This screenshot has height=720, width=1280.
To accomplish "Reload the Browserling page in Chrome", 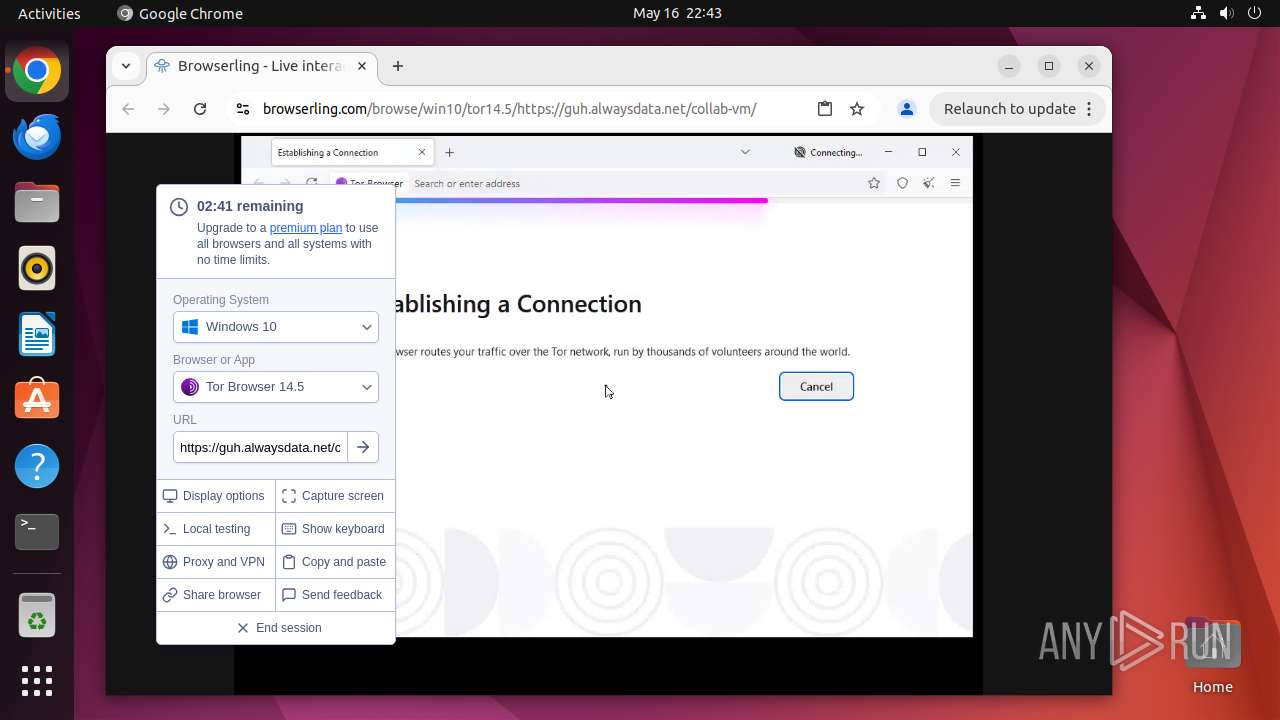I will coord(200,109).
